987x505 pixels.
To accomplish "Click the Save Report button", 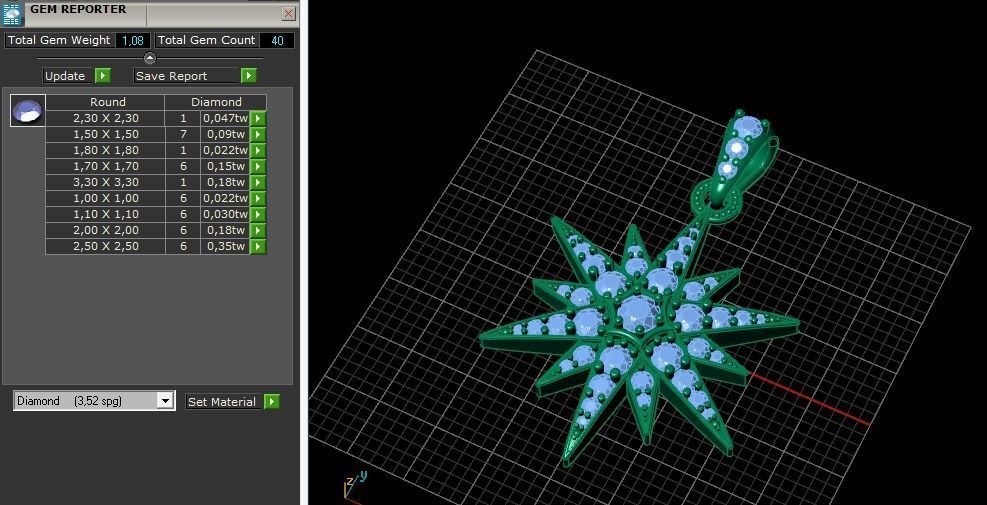I will point(186,76).
